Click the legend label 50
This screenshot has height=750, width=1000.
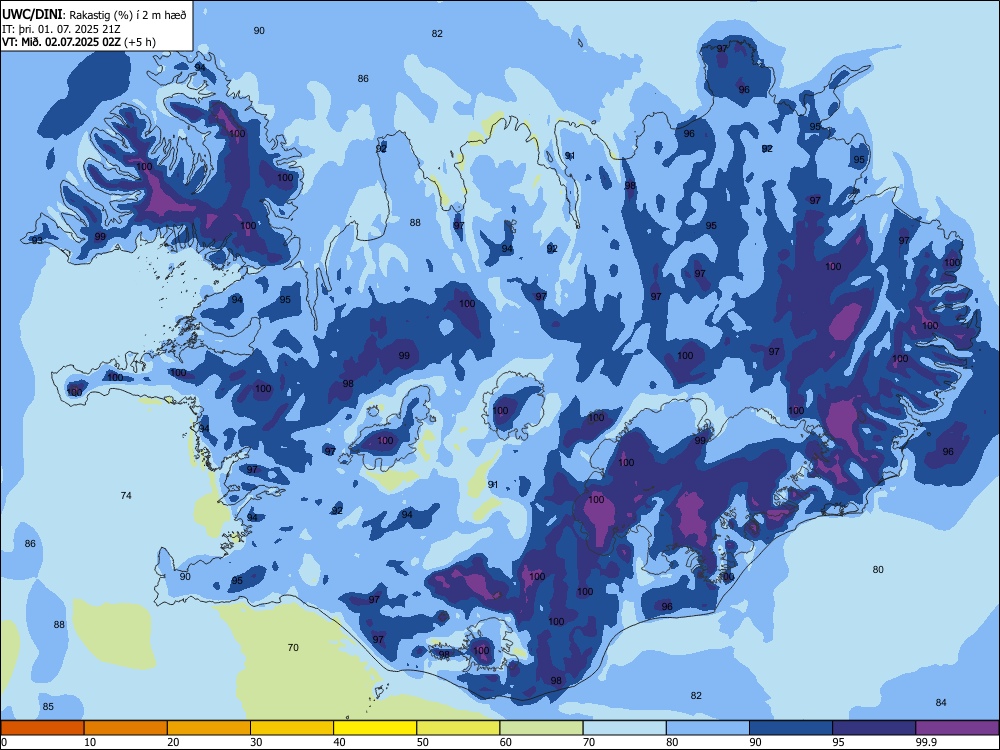coord(423,742)
